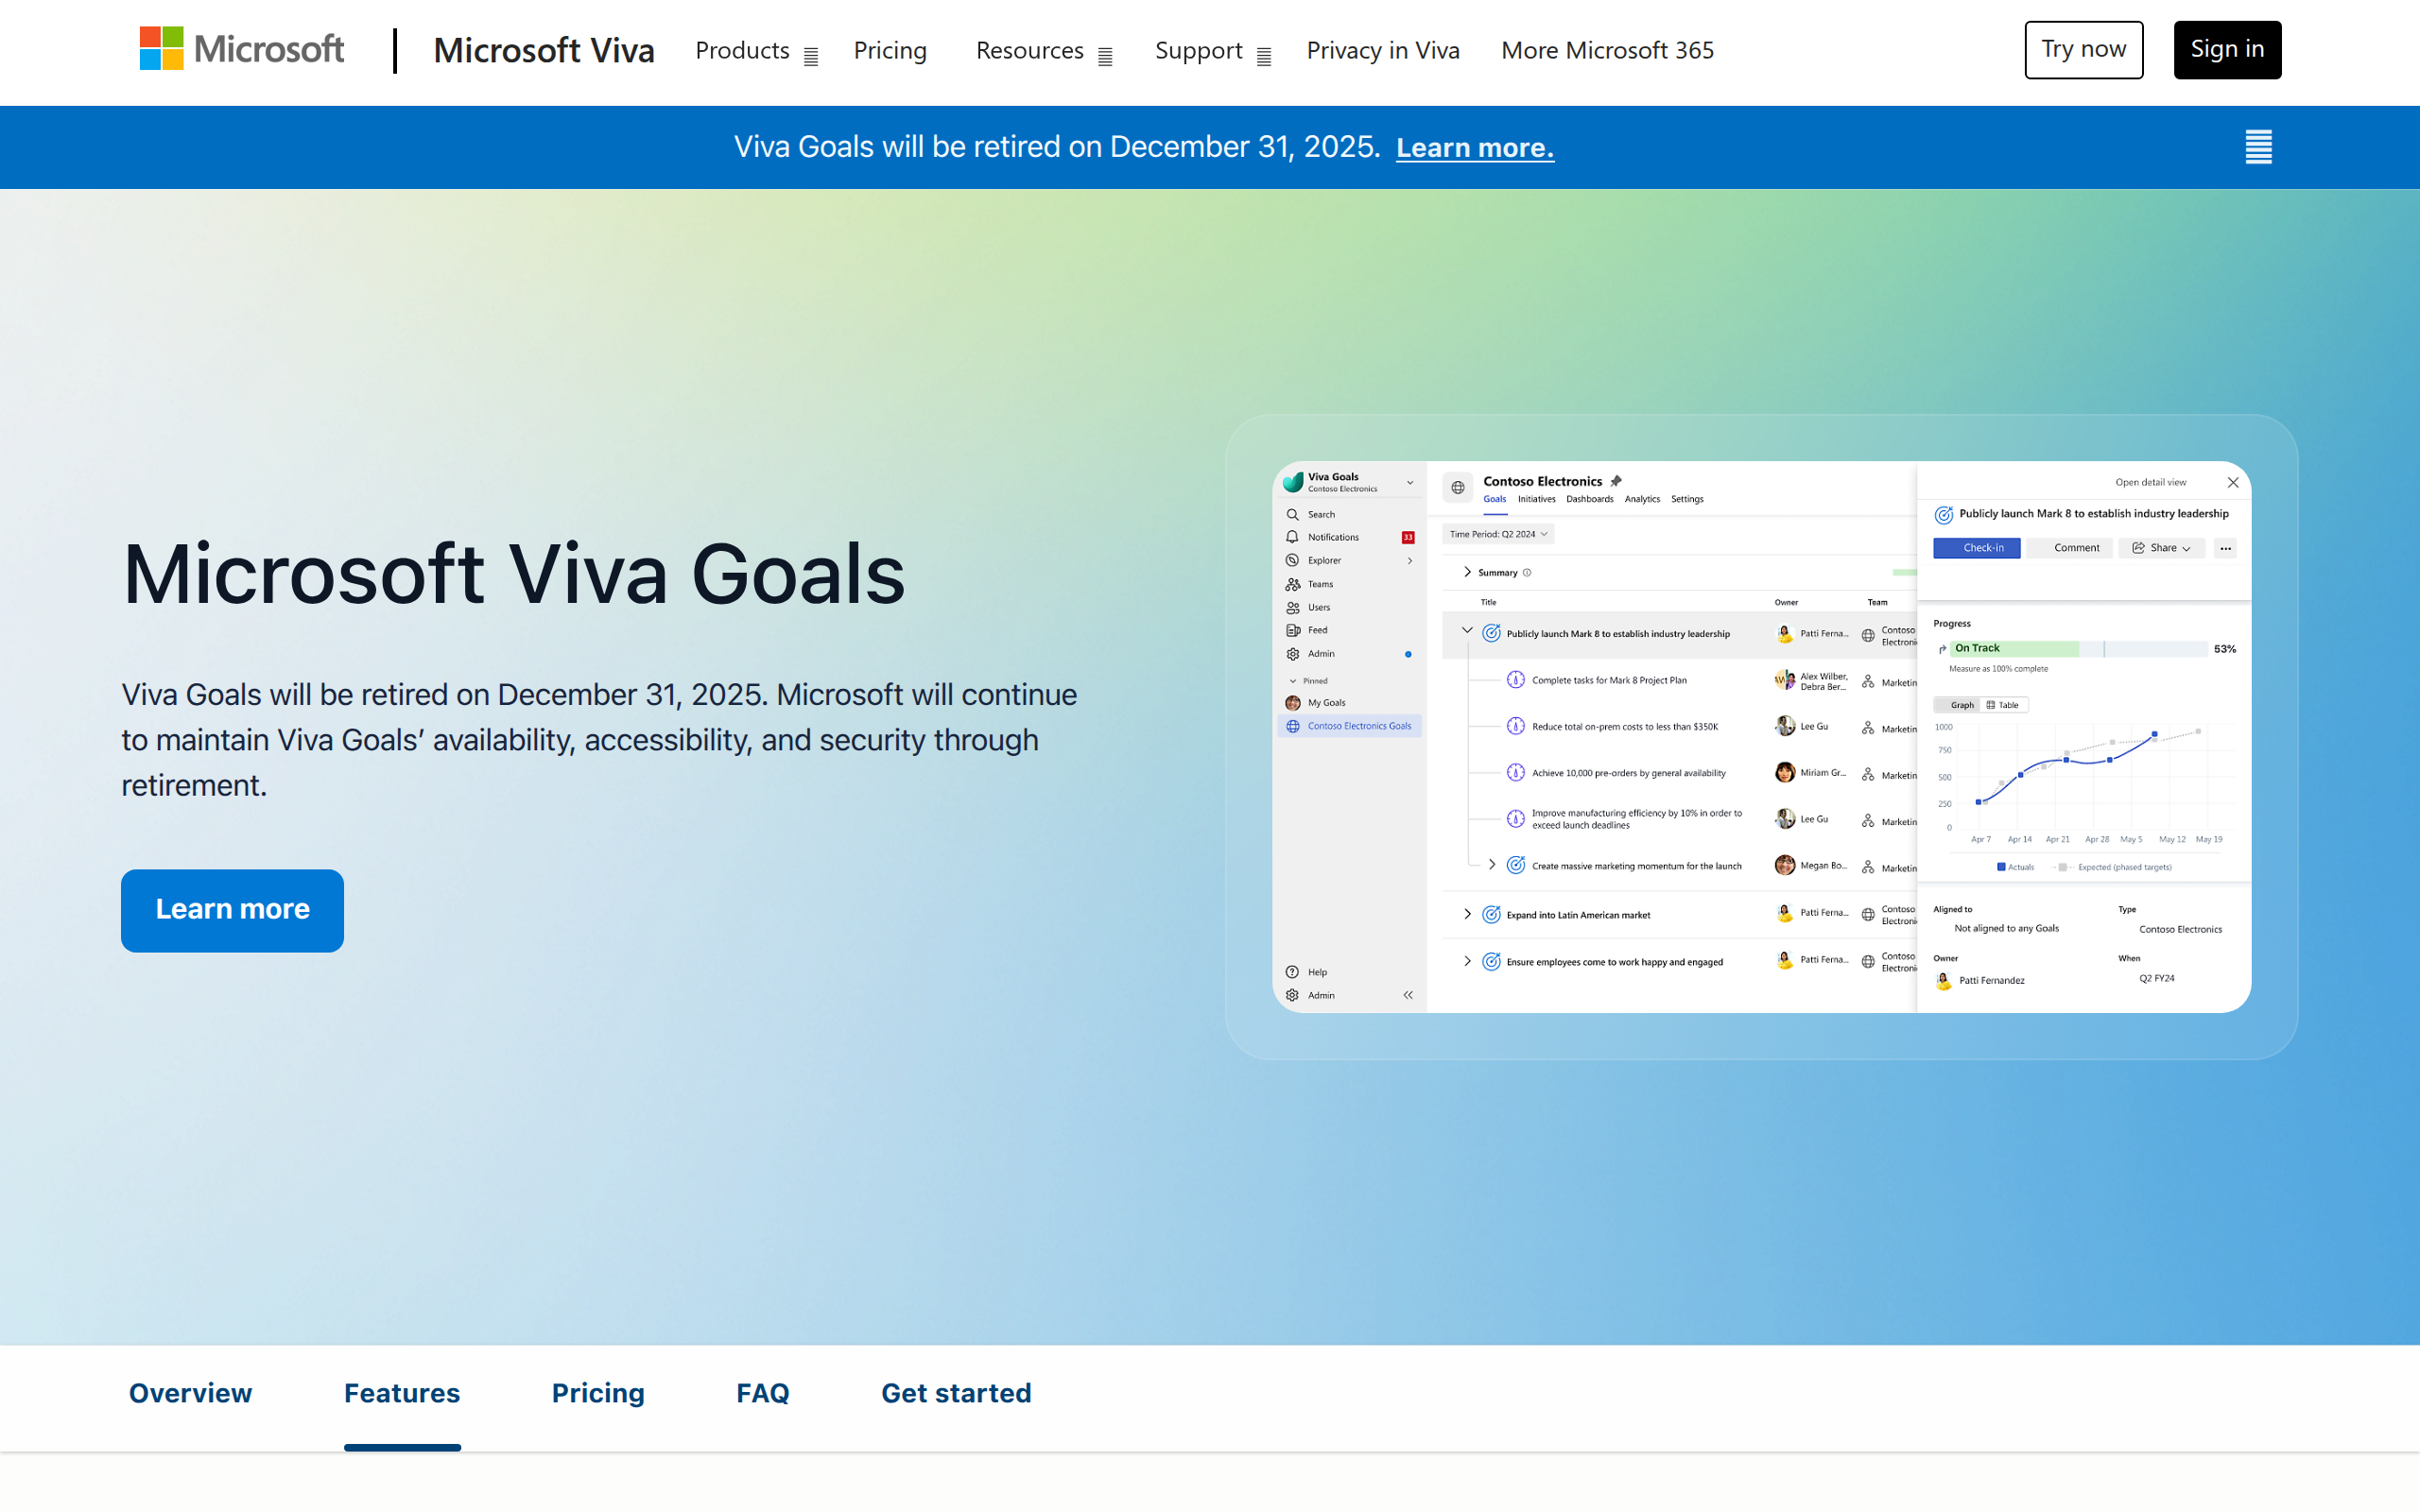This screenshot has height=1512, width=2420.
Task: Click Notifications bell in Viva Goals sidebar
Action: pyautogui.click(x=1292, y=537)
